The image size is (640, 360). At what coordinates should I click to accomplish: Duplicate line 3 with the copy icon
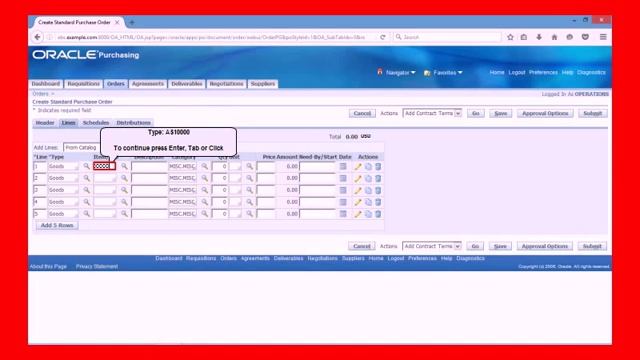(x=368, y=190)
